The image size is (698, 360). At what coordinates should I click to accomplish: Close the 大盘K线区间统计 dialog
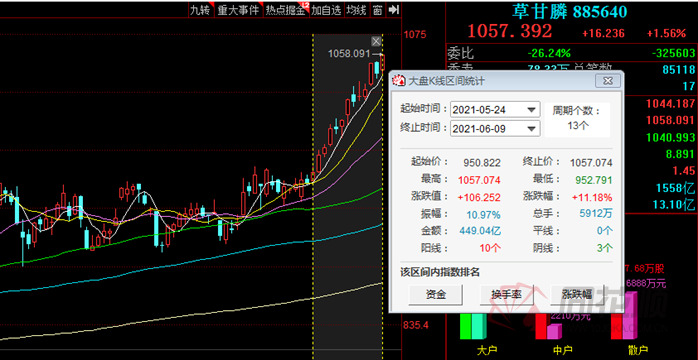(608, 81)
